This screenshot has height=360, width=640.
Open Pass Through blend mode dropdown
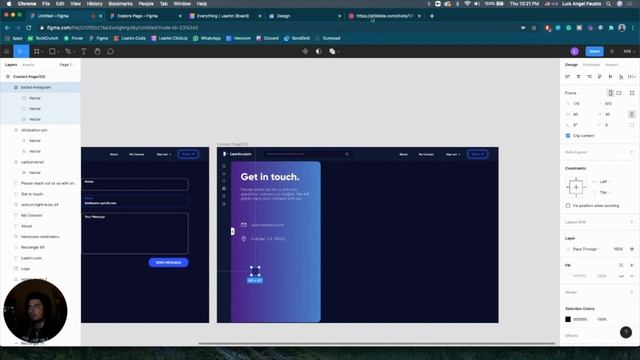(586, 249)
